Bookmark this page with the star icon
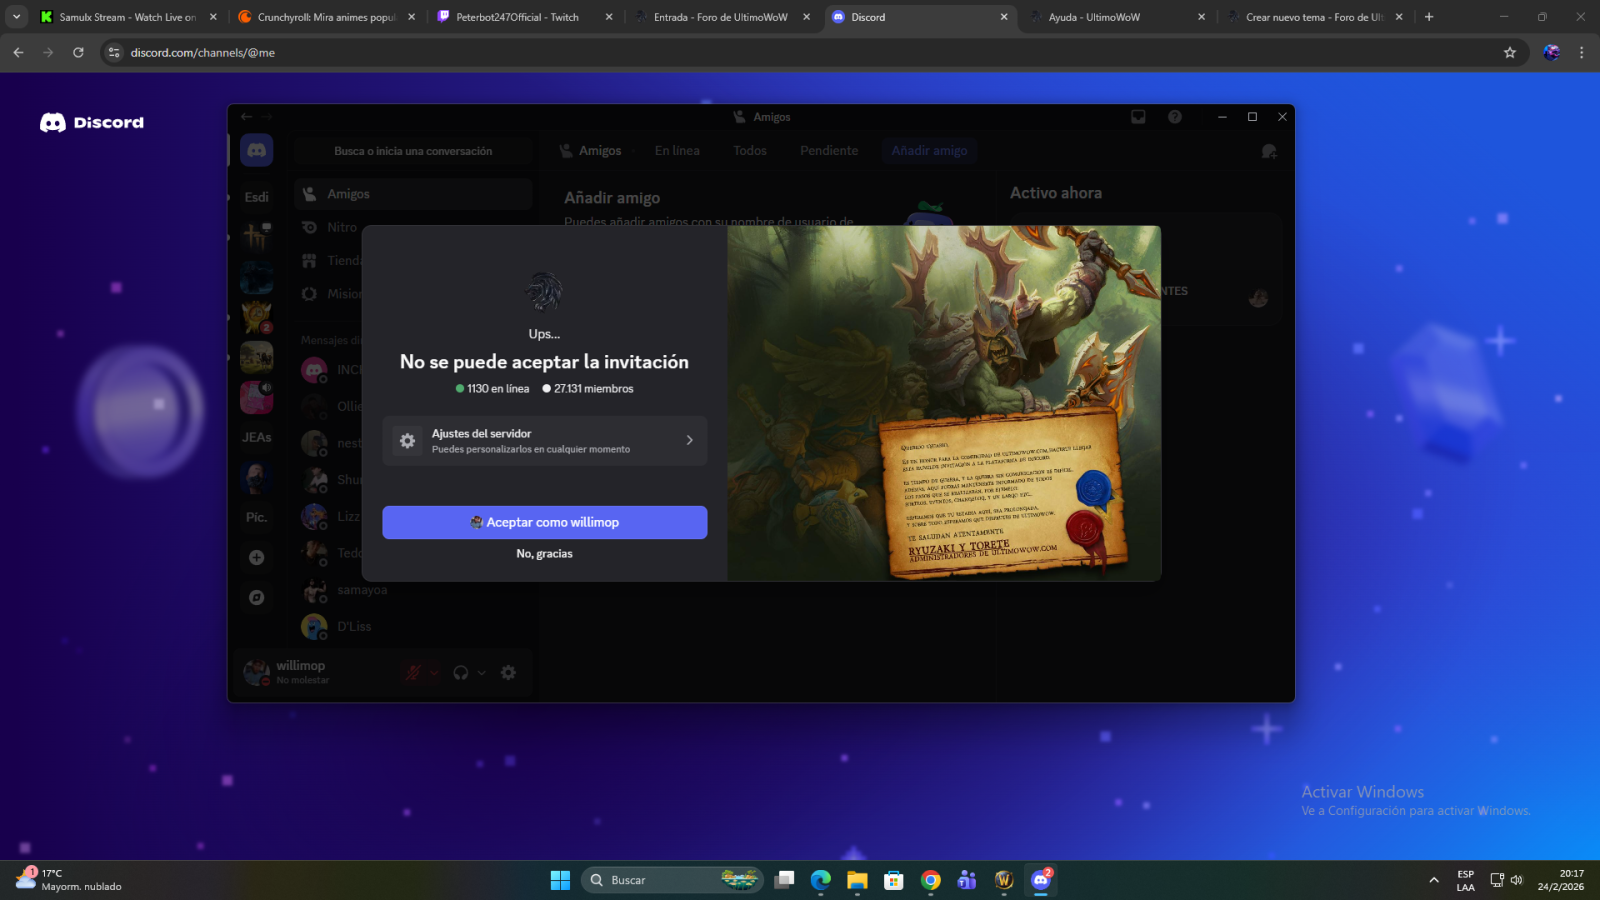Screen dimensions: 1600x900 click(x=1510, y=53)
